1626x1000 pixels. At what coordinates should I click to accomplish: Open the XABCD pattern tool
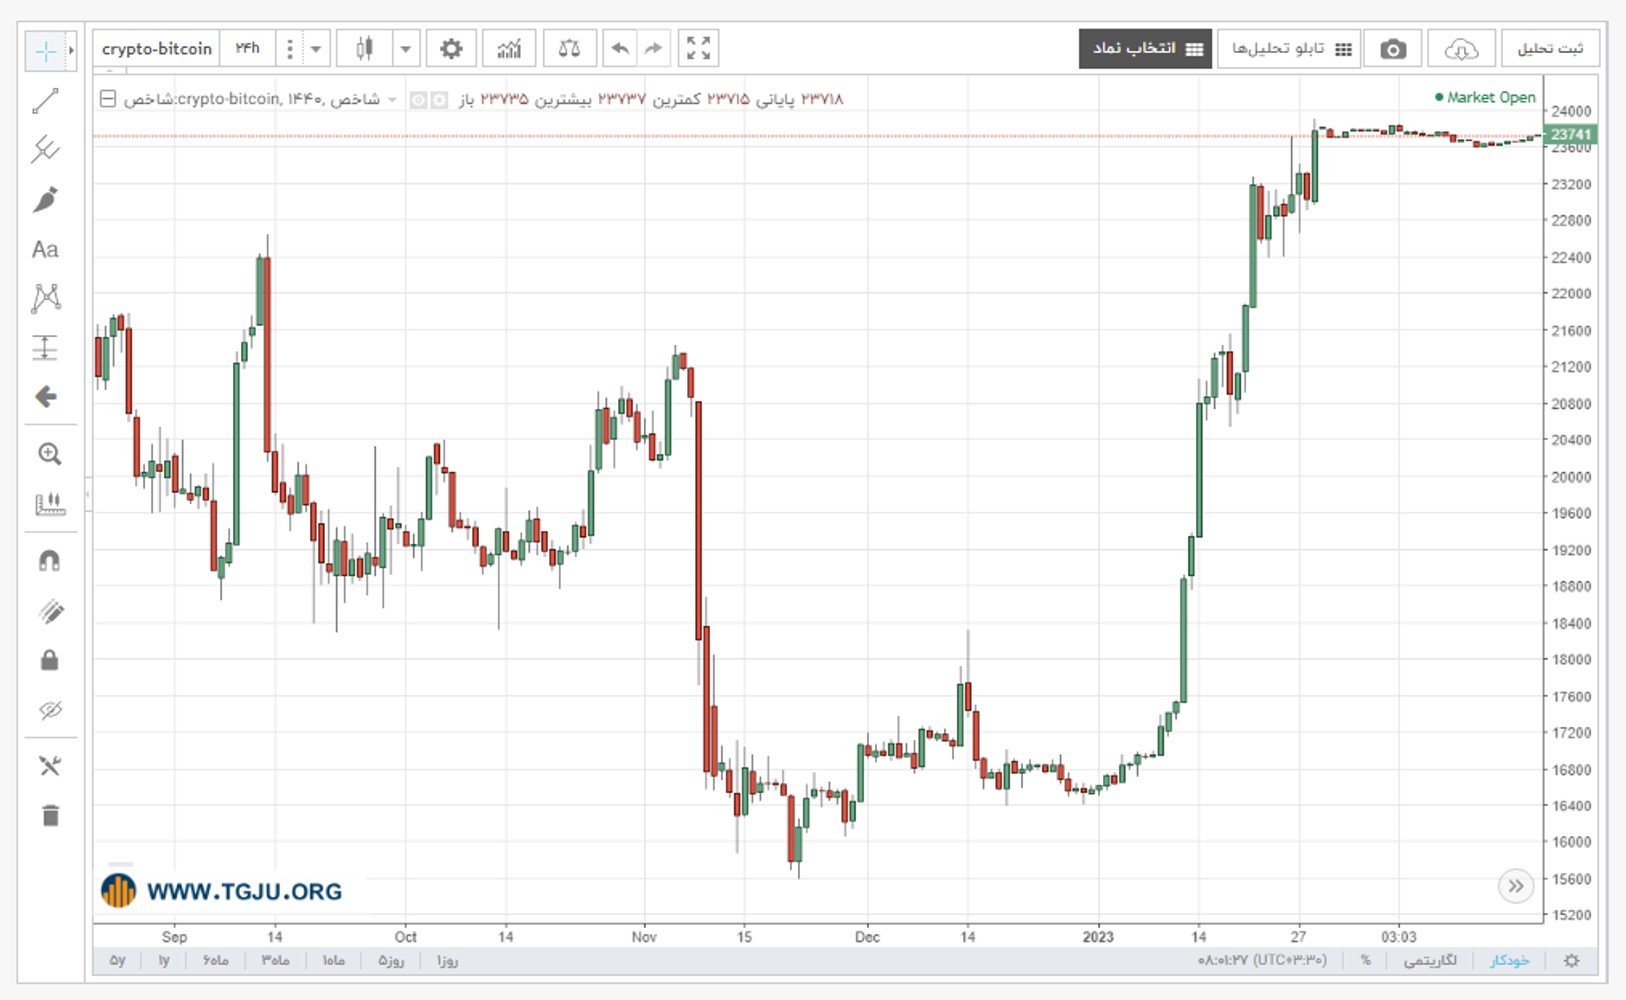click(x=46, y=298)
